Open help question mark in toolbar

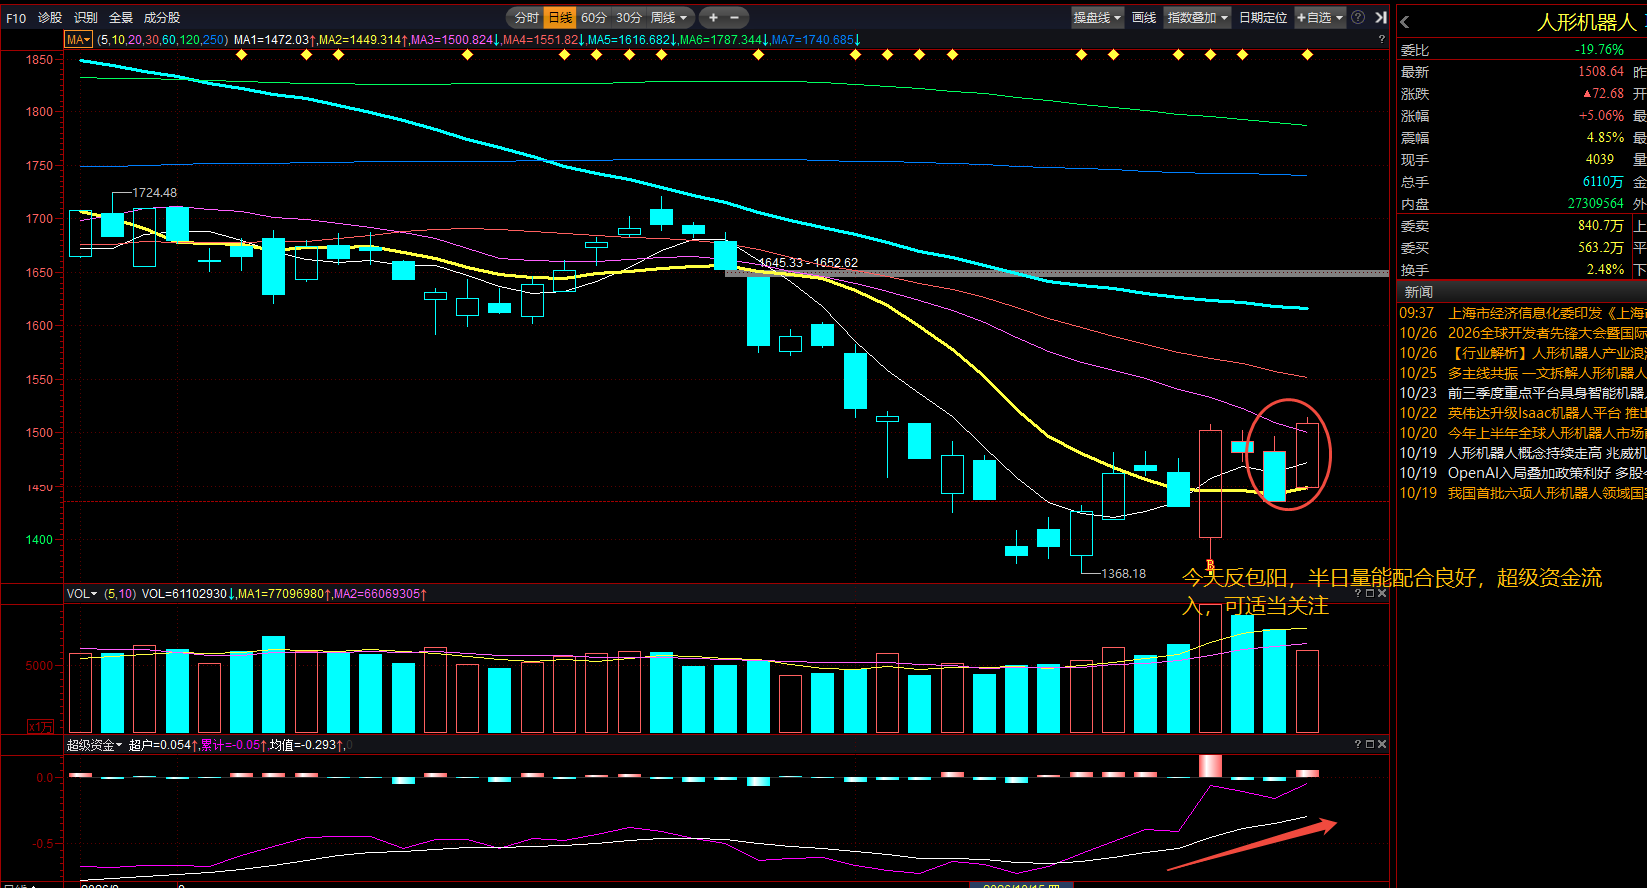[1358, 18]
